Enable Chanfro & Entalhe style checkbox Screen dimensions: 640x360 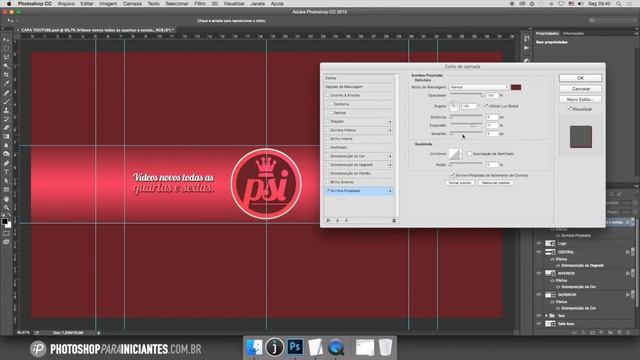click(328, 96)
